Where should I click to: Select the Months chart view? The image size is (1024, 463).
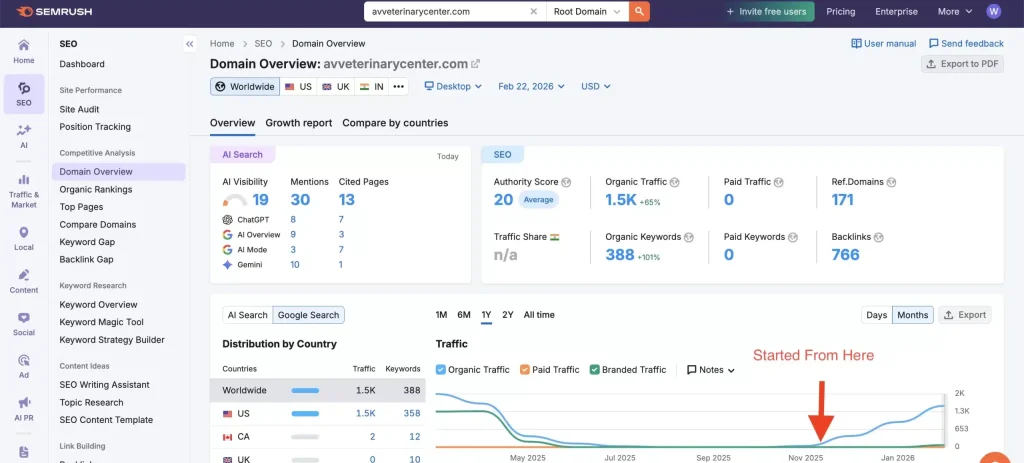click(912, 315)
